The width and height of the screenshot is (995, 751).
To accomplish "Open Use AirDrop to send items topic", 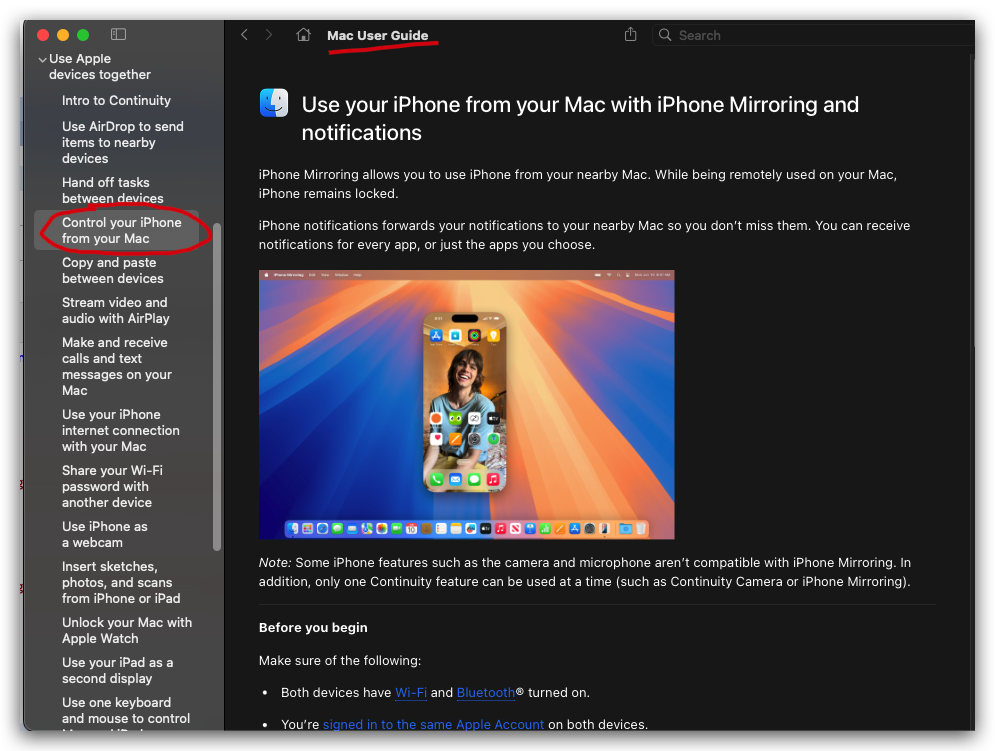I will point(122,142).
